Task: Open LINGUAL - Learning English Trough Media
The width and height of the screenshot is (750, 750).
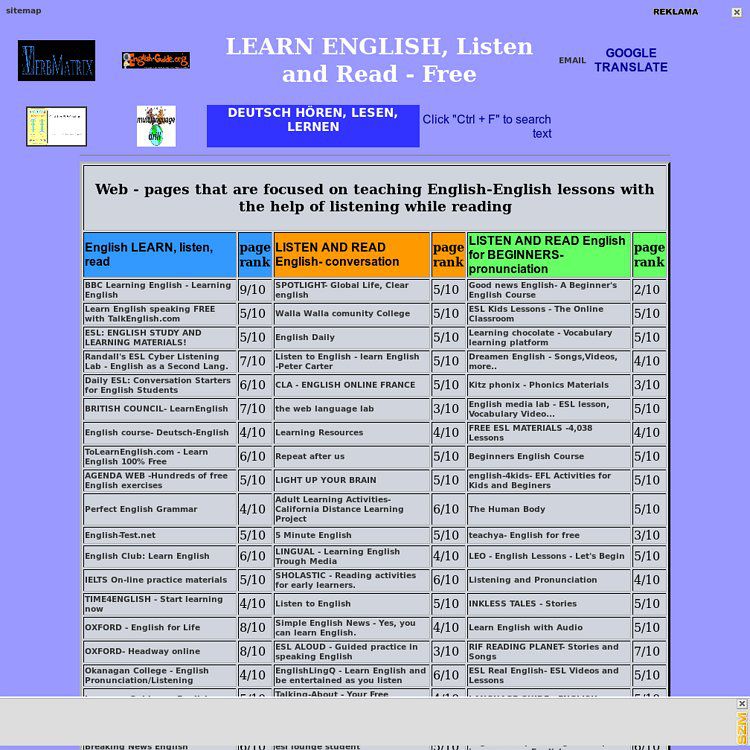Action: click(x=337, y=557)
